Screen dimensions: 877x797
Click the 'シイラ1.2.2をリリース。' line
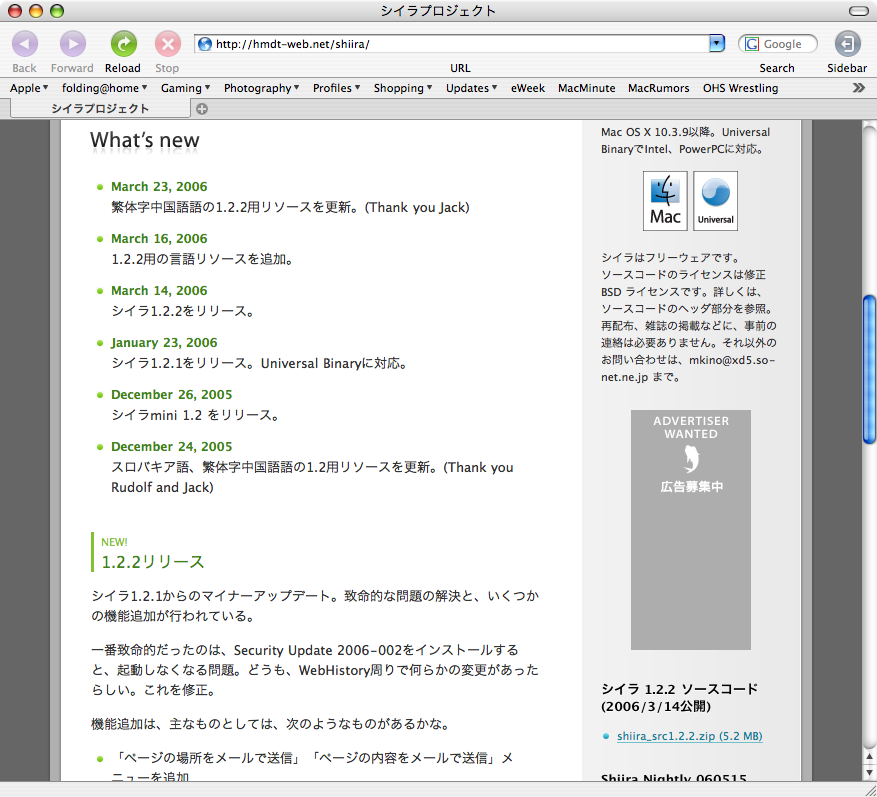tap(183, 311)
